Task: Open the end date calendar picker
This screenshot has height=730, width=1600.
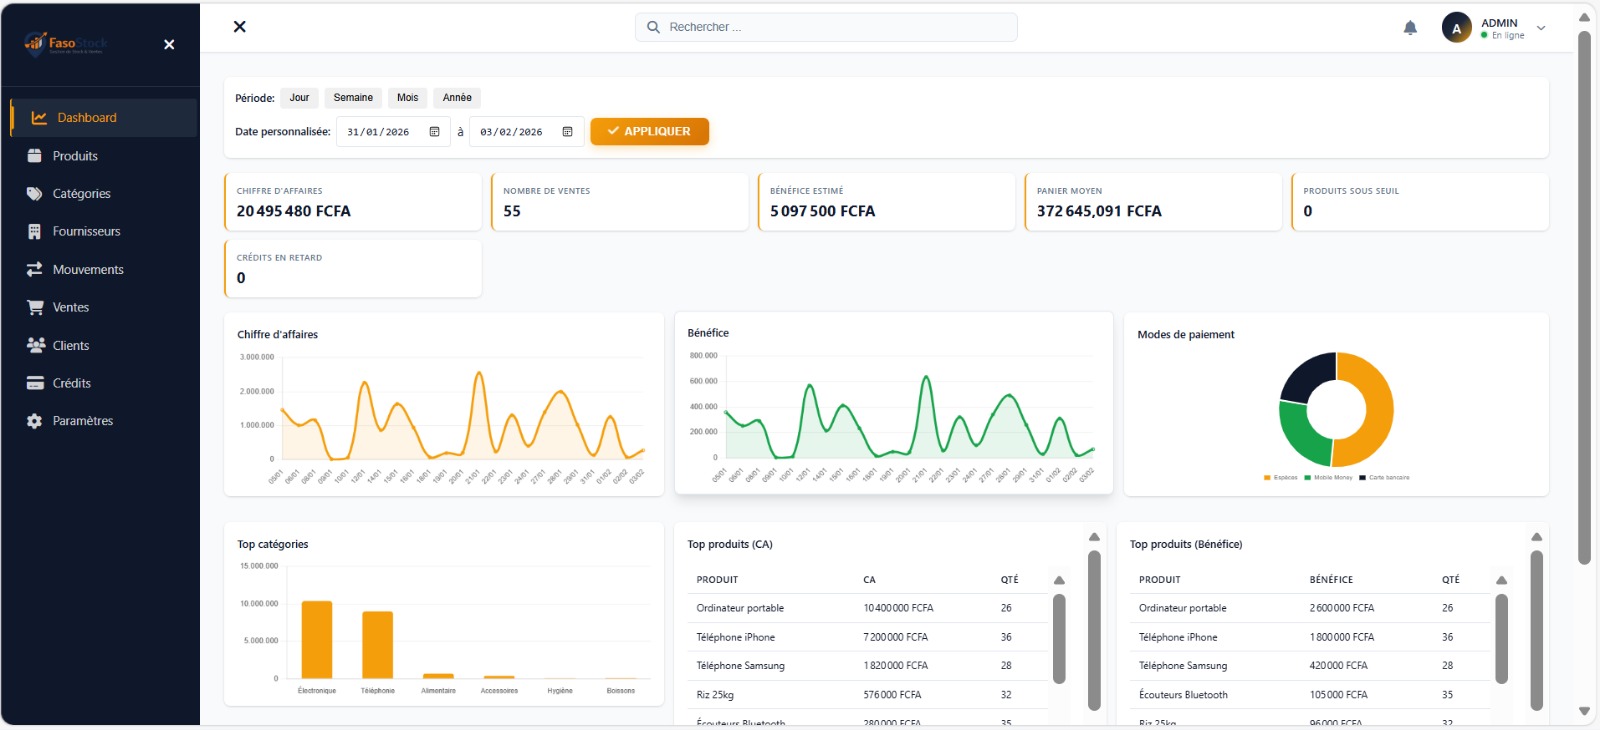Action: 567,132
